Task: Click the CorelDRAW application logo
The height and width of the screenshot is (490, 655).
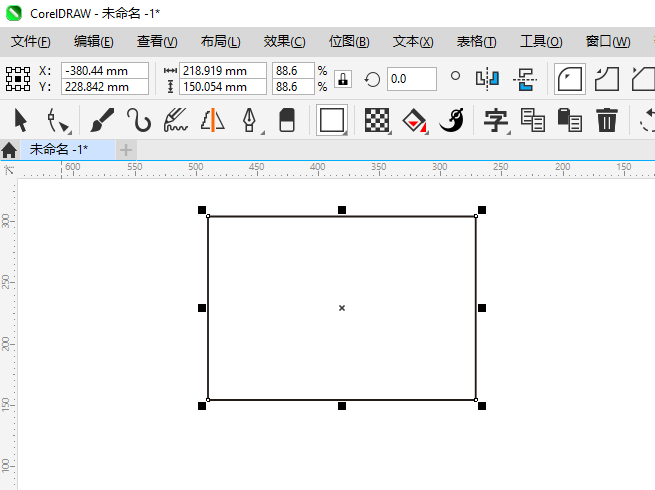Action: coord(14,13)
